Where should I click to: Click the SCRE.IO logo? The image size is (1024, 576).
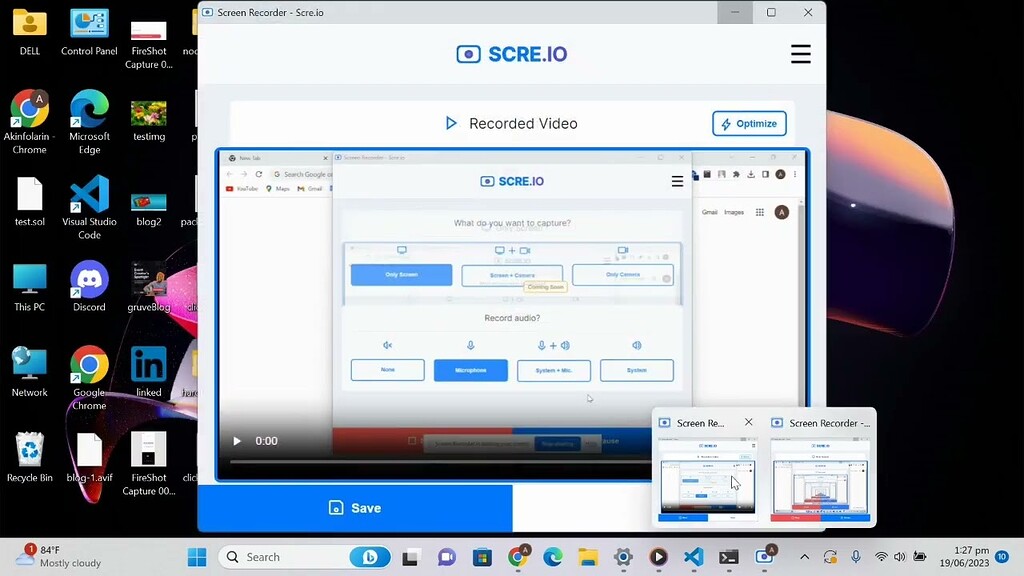click(x=511, y=54)
